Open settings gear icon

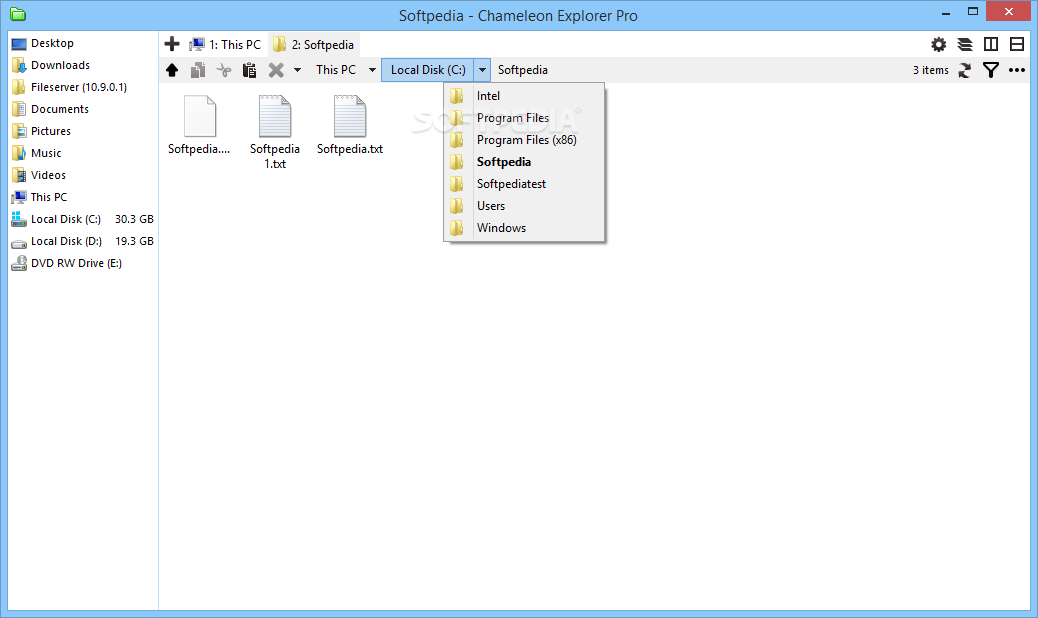pyautogui.click(x=939, y=44)
